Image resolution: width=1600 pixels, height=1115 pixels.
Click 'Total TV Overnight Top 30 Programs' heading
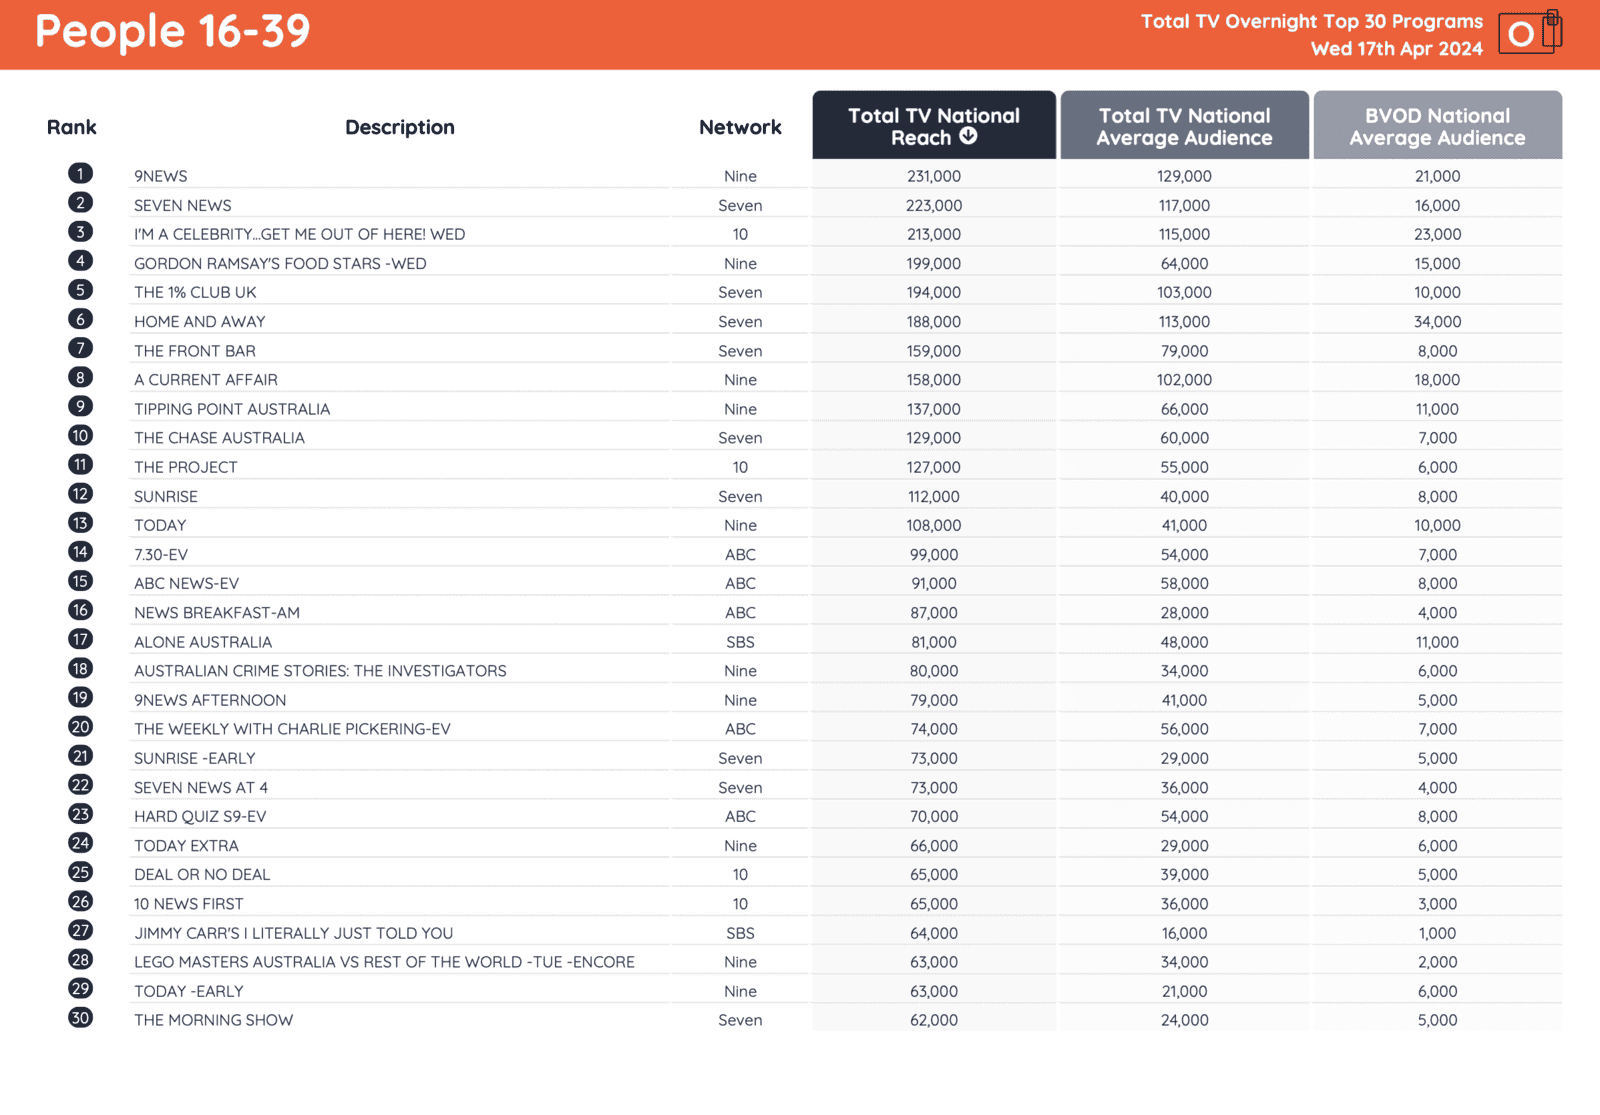click(1312, 21)
